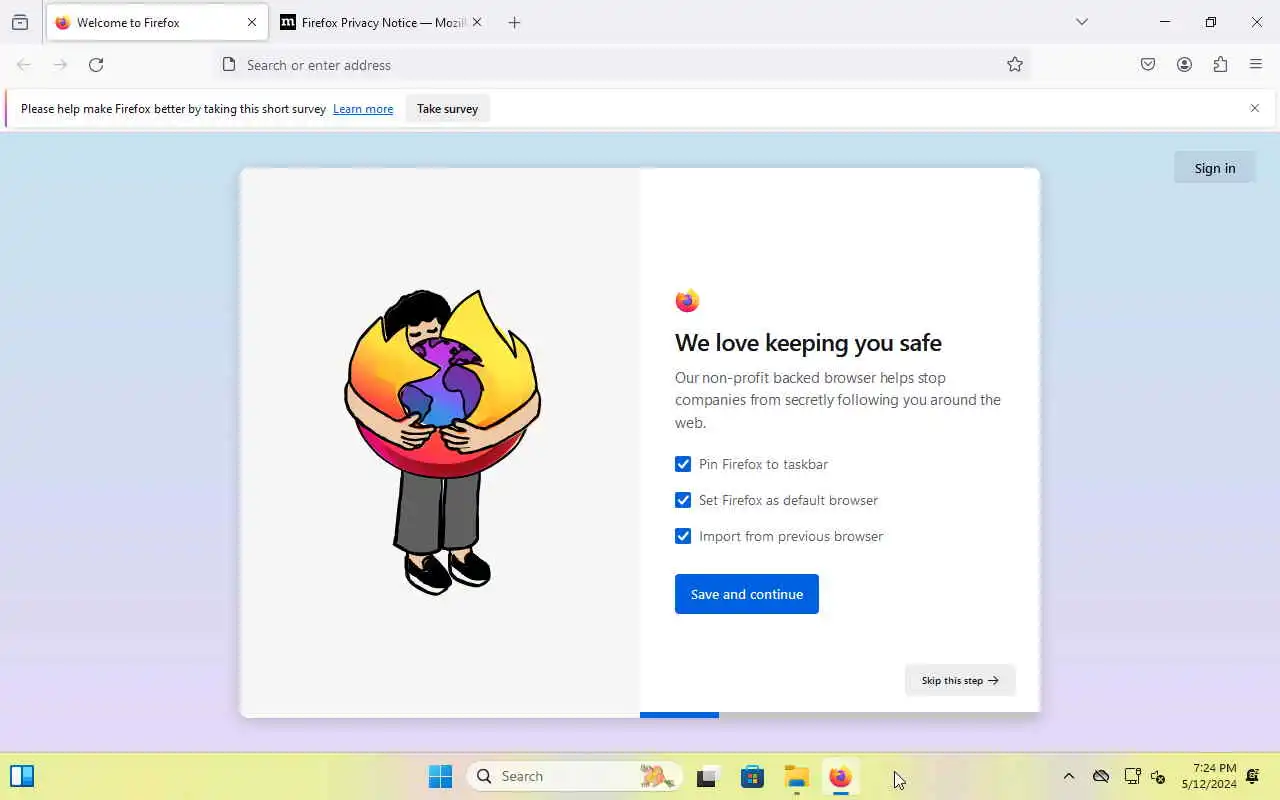Click the Take survey button

pyautogui.click(x=447, y=109)
